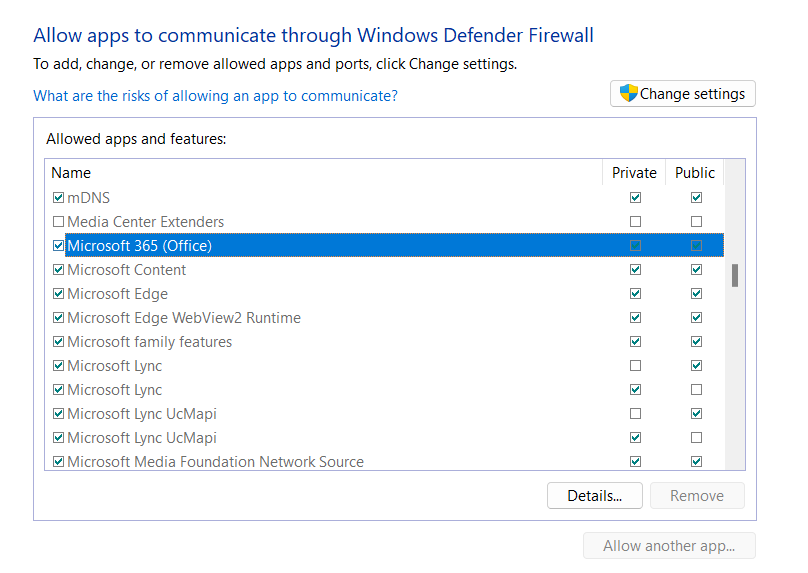808x573 pixels.
Task: Click the Private column header
Action: tap(634, 173)
